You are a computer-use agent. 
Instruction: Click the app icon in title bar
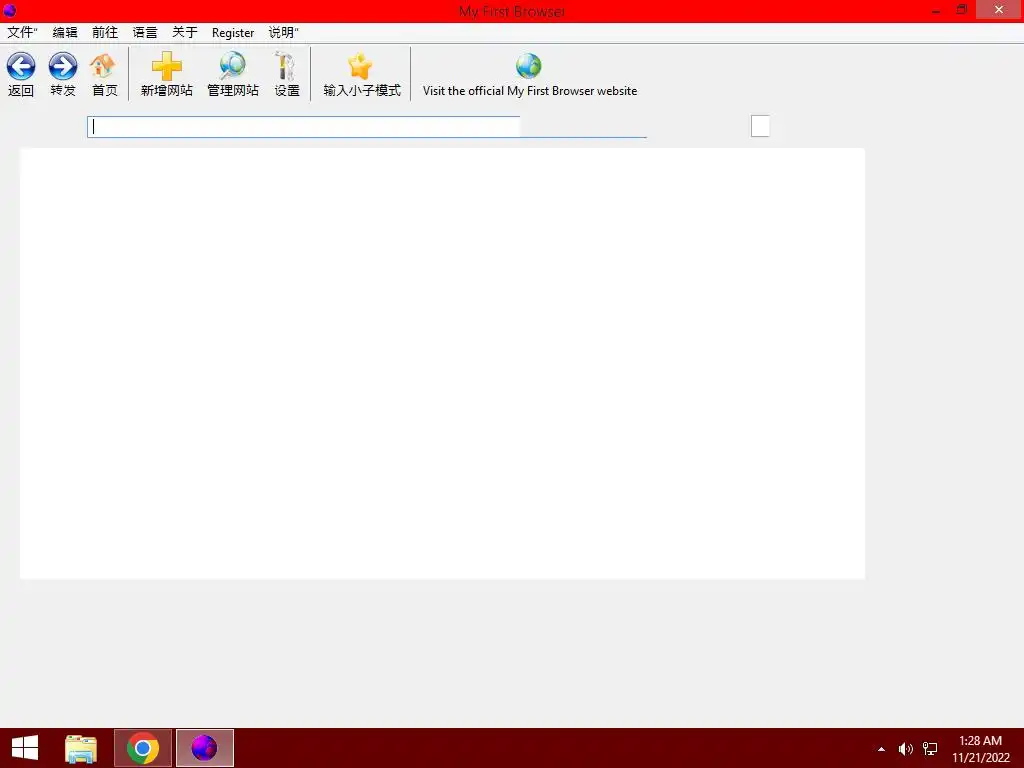click(x=10, y=10)
